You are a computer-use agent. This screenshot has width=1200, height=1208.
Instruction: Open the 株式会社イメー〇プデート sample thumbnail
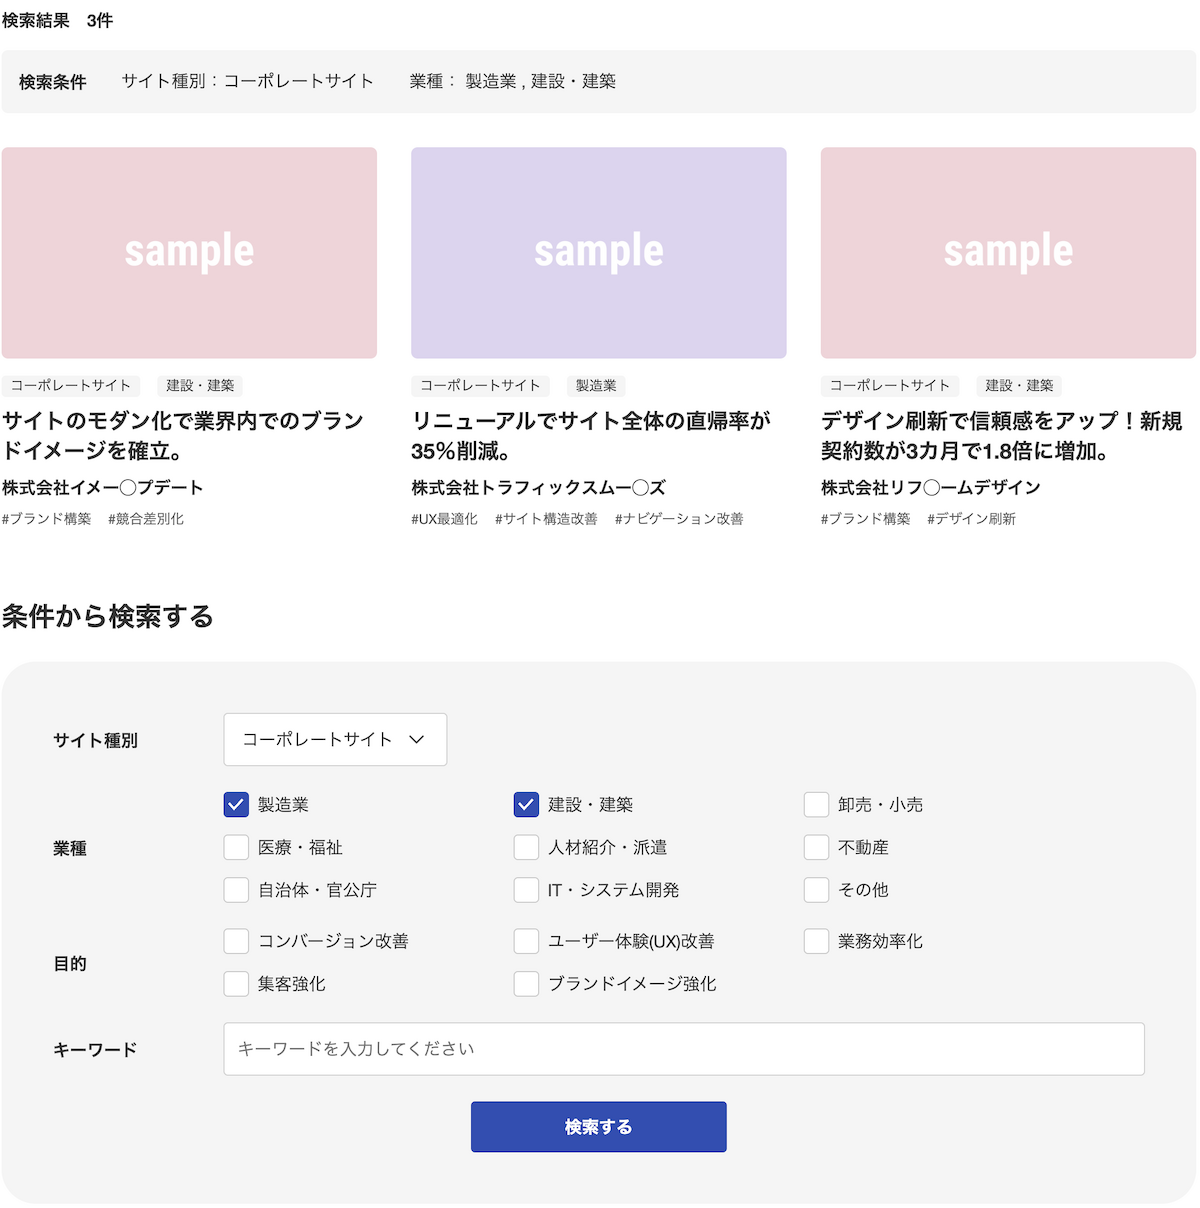(189, 253)
